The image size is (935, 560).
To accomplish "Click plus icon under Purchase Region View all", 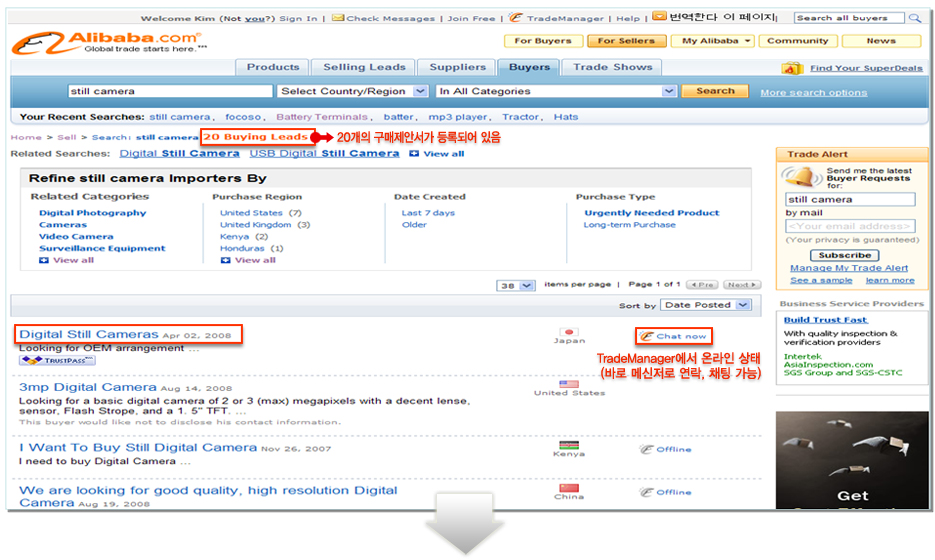I will pos(225,260).
